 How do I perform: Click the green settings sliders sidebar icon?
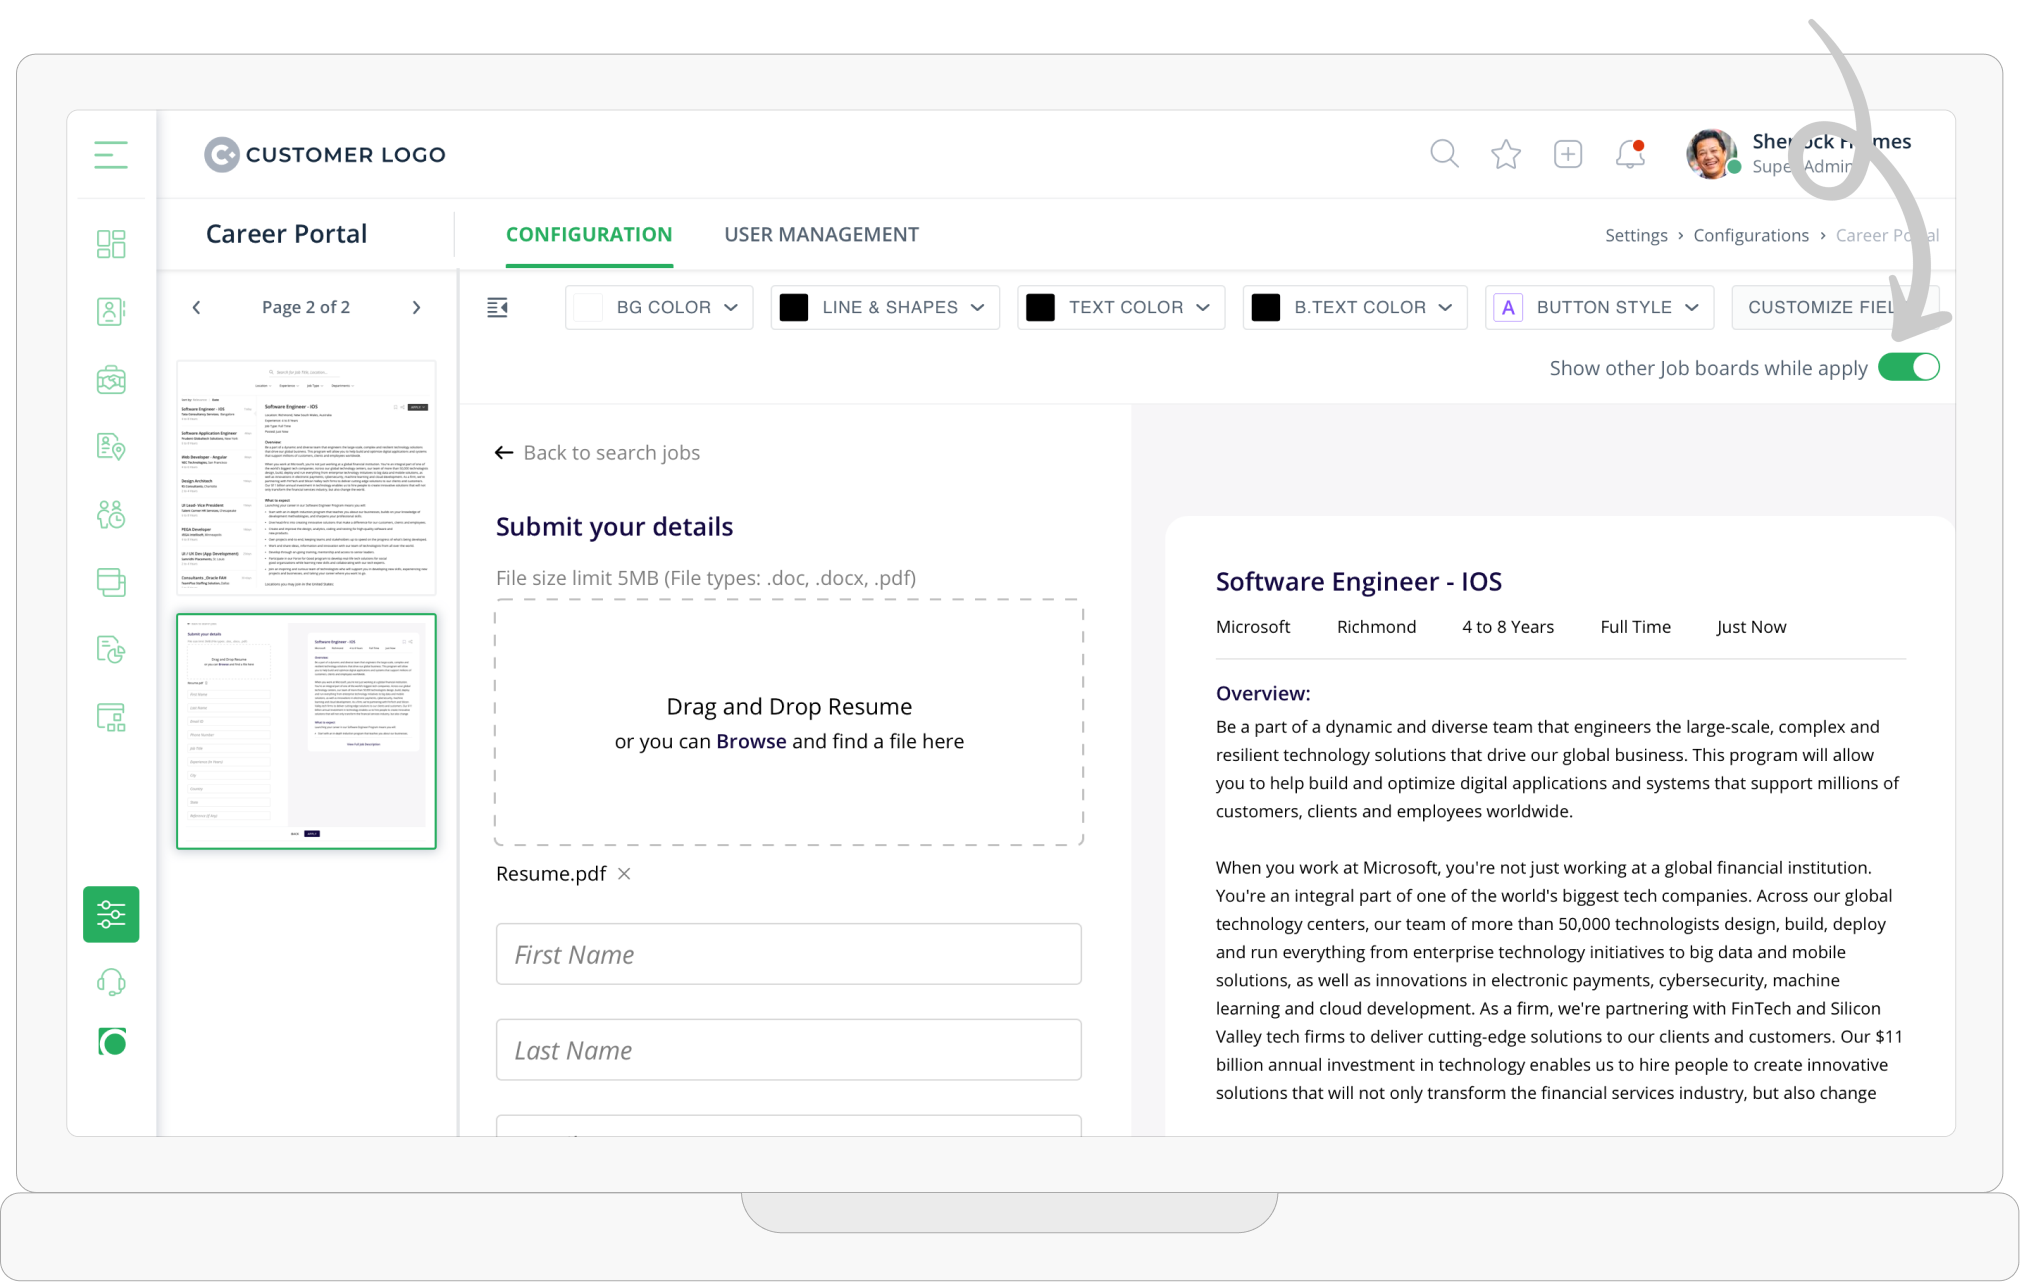[x=111, y=914]
